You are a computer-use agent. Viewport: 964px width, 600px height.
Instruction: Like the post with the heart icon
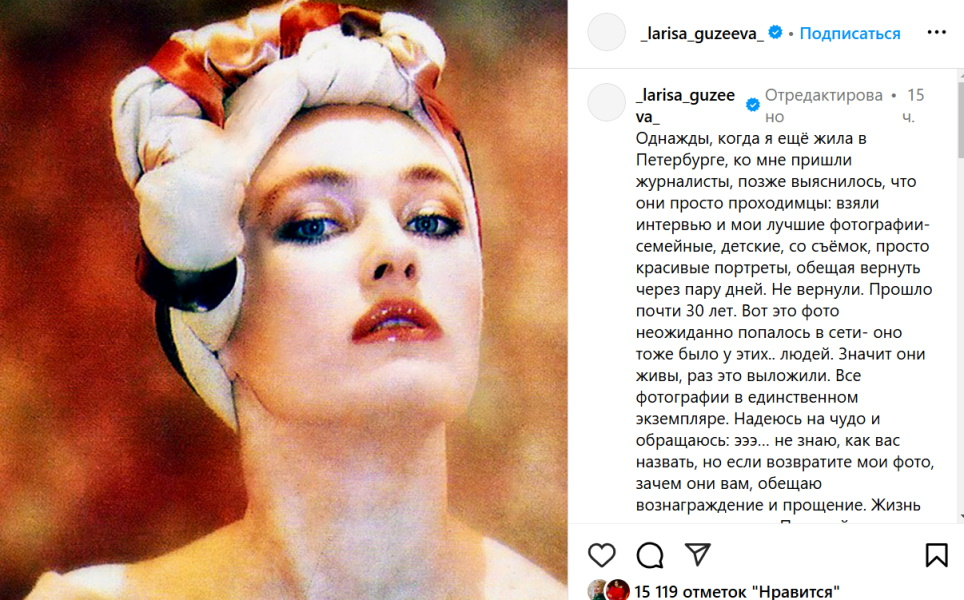tap(601, 555)
